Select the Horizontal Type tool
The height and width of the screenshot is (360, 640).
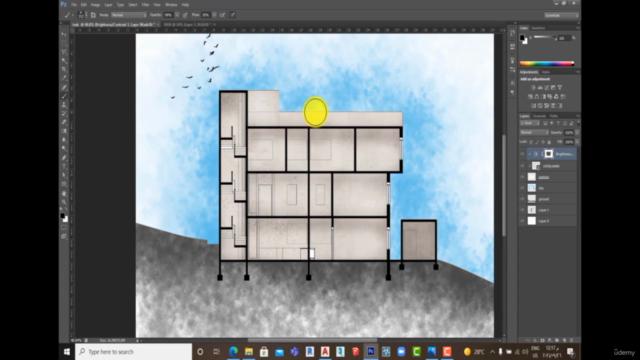click(x=64, y=167)
